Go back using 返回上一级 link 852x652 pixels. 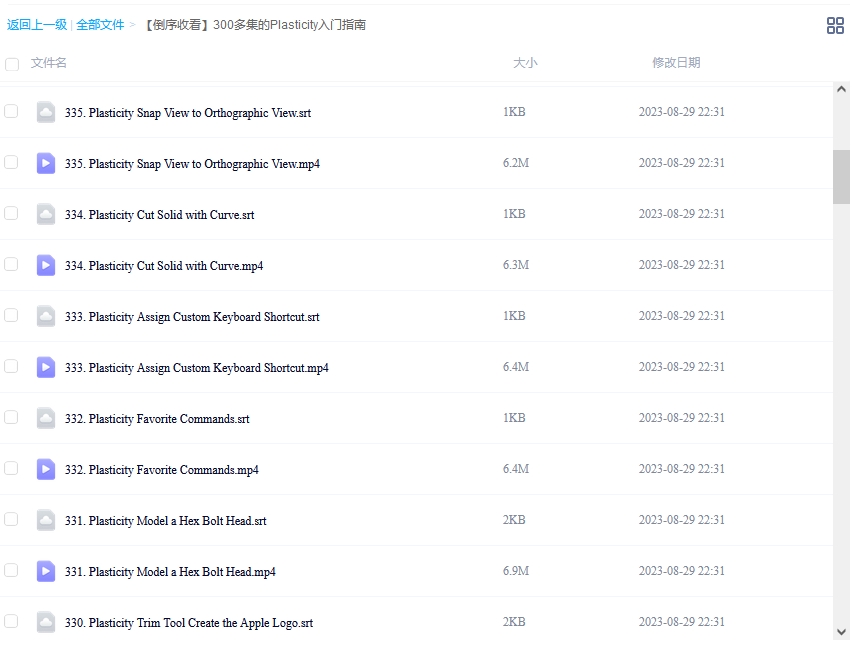point(37,25)
